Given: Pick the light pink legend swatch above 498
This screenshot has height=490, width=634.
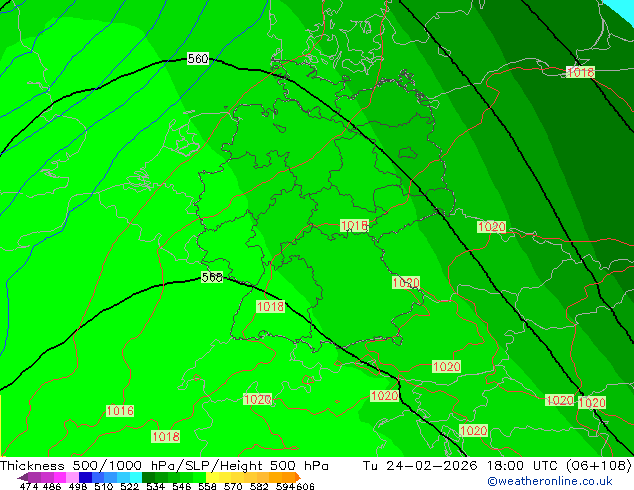Looking at the screenshot, I should pos(72,477).
